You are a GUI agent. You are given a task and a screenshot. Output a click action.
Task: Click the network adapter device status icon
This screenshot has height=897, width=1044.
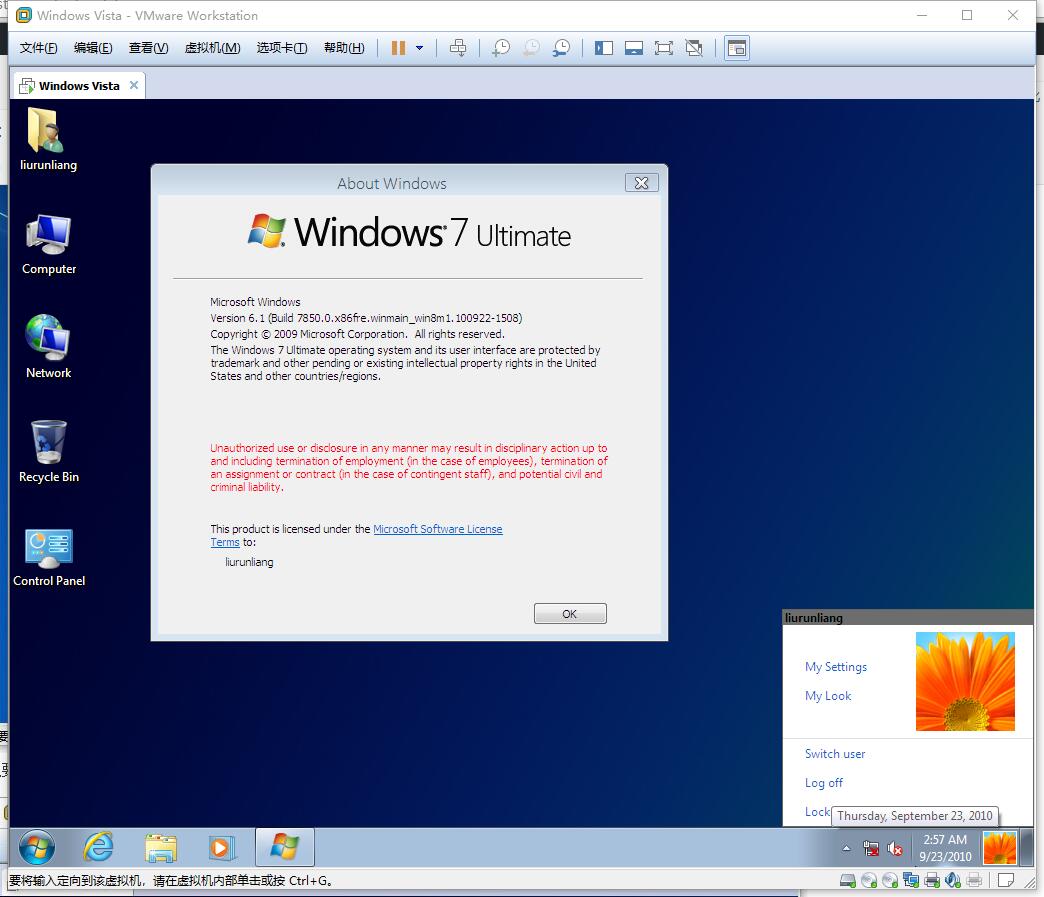(911, 880)
